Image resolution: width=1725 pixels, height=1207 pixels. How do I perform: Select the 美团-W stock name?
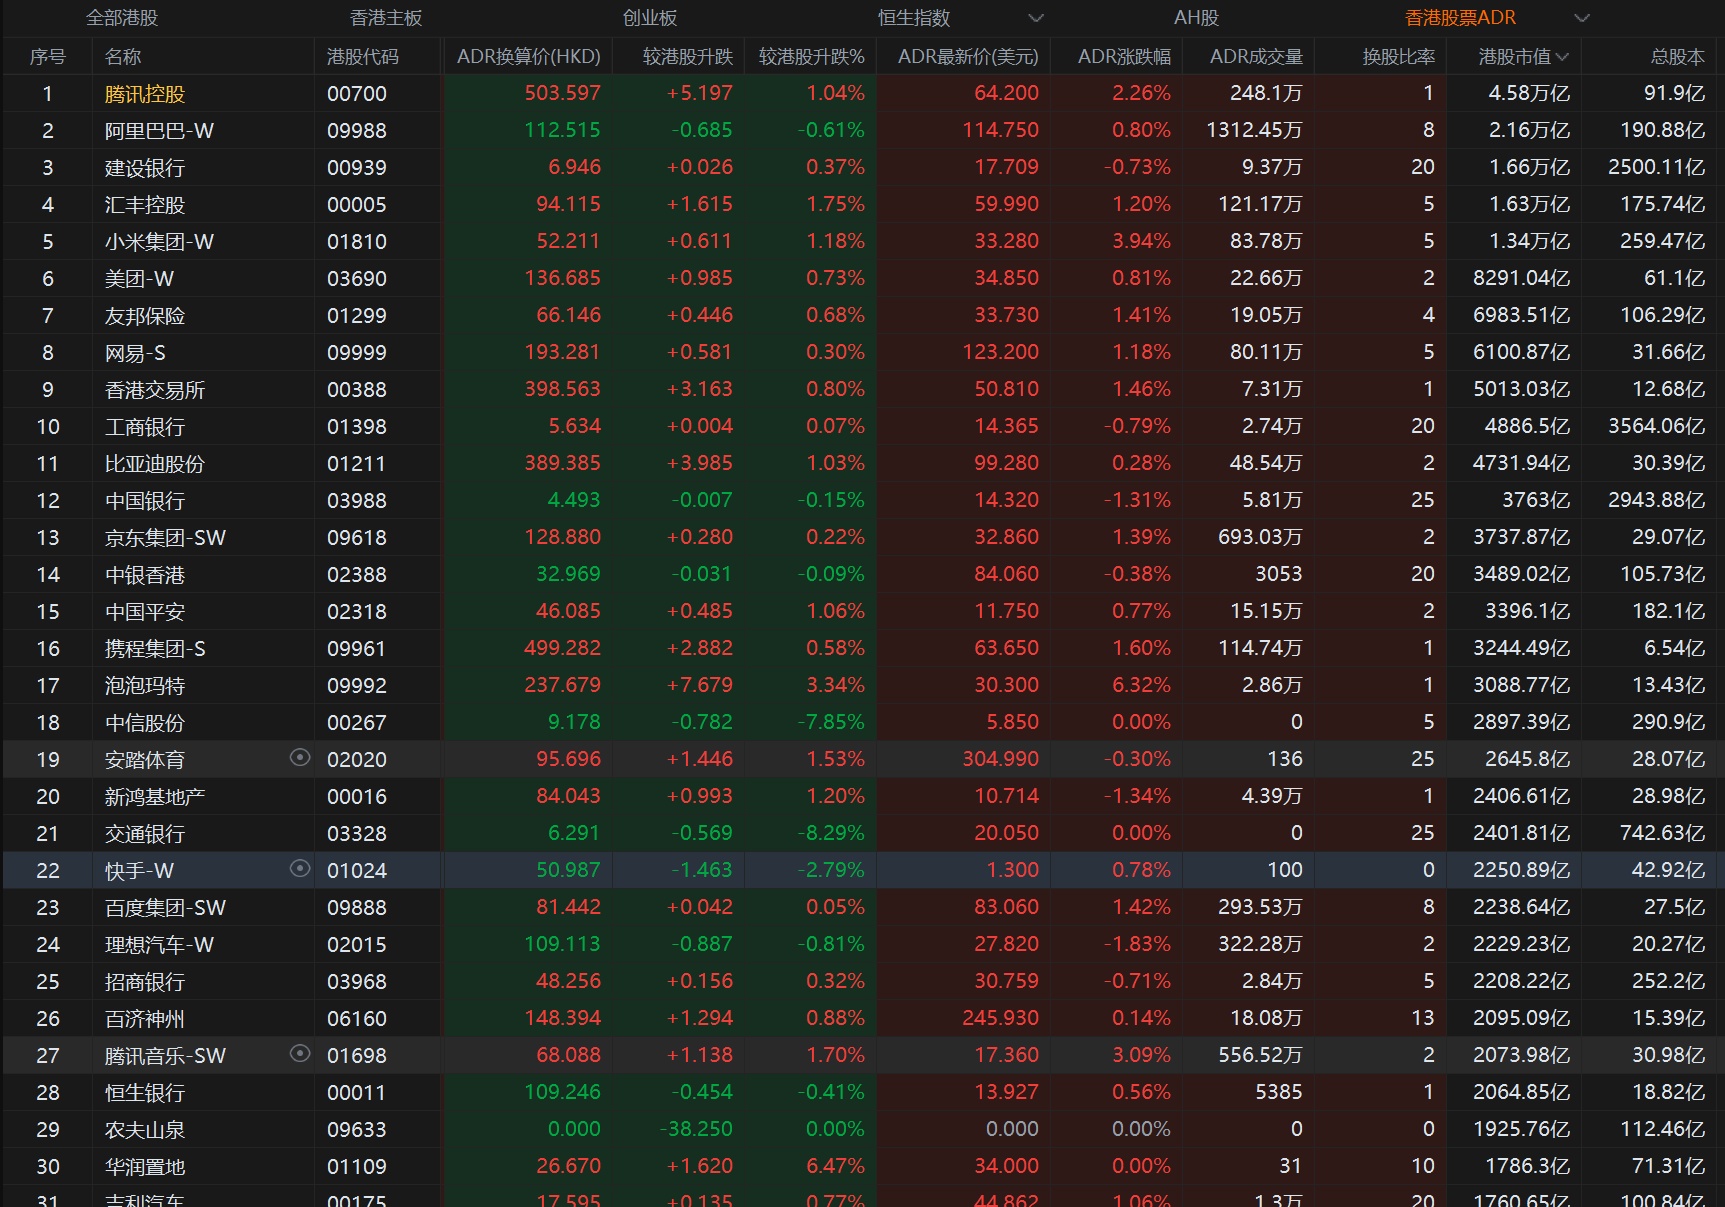coord(139,279)
